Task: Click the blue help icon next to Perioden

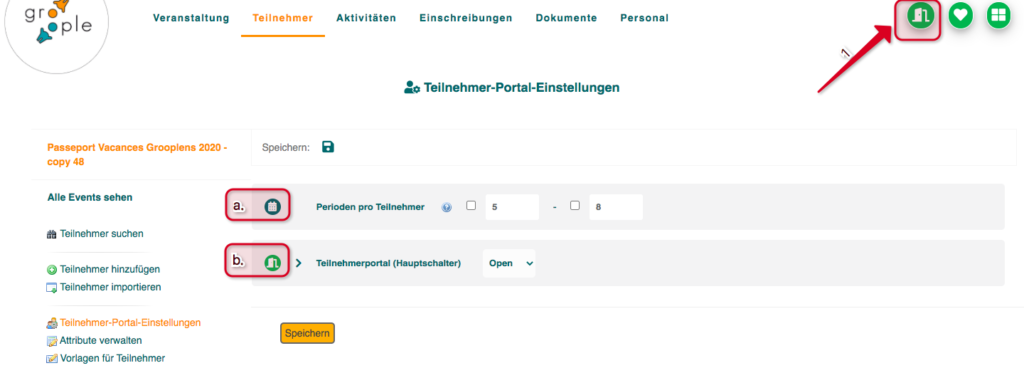Action: 447,207
